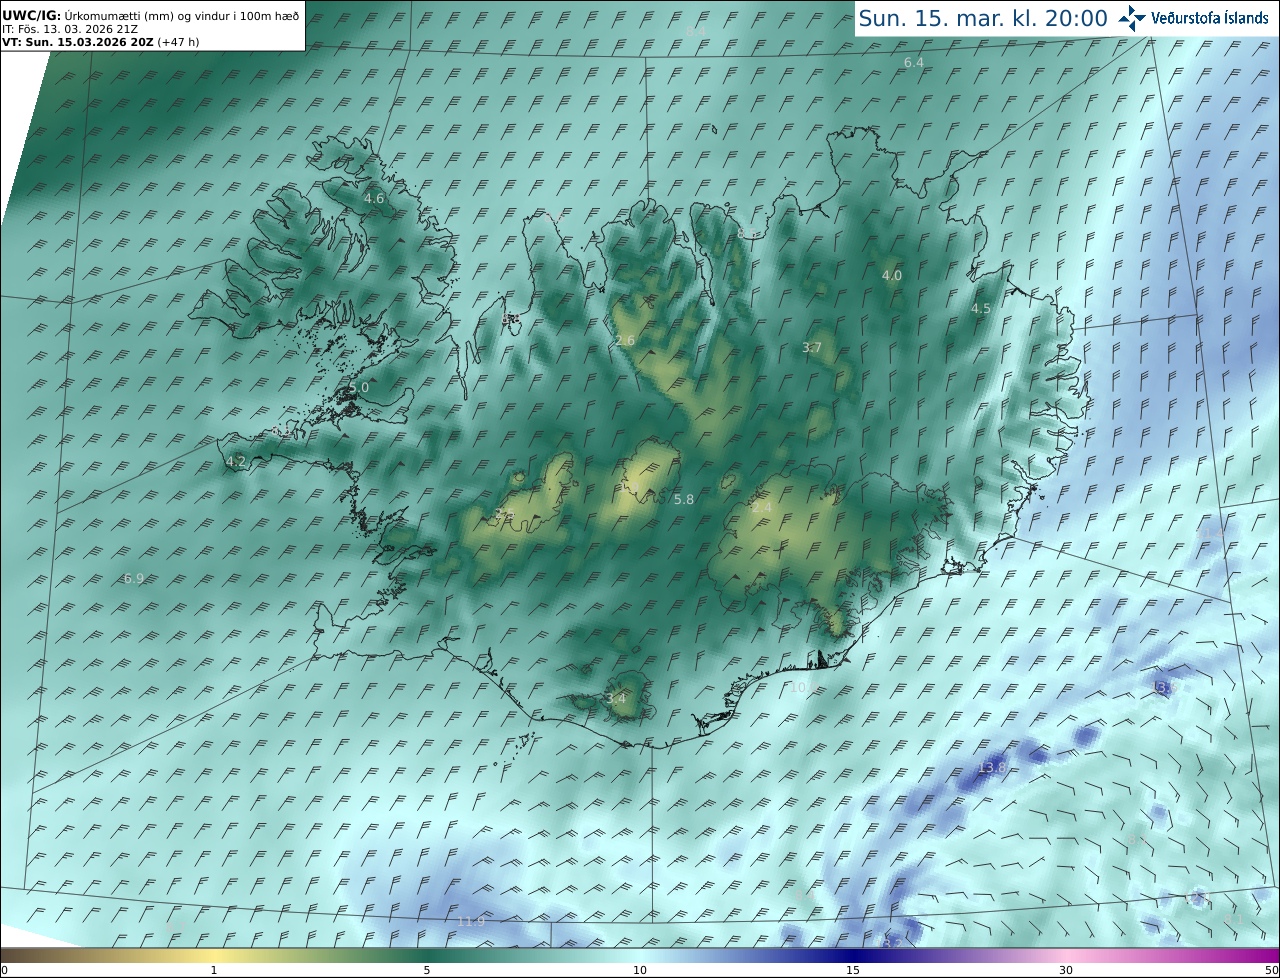This screenshot has height=978, width=1280.
Task: Click the 'IT: Fös. 13. 03. 2026 21Z' line
Action: point(70,29)
